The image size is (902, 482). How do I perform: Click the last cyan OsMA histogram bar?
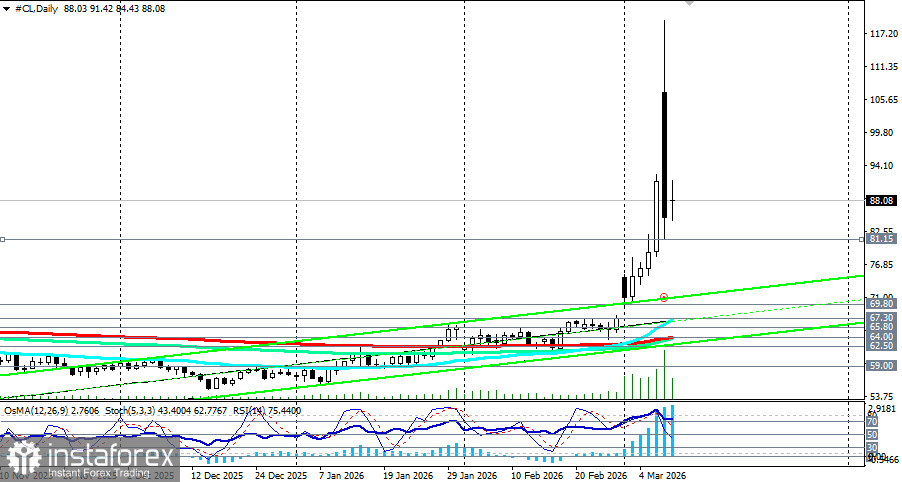(x=672, y=431)
